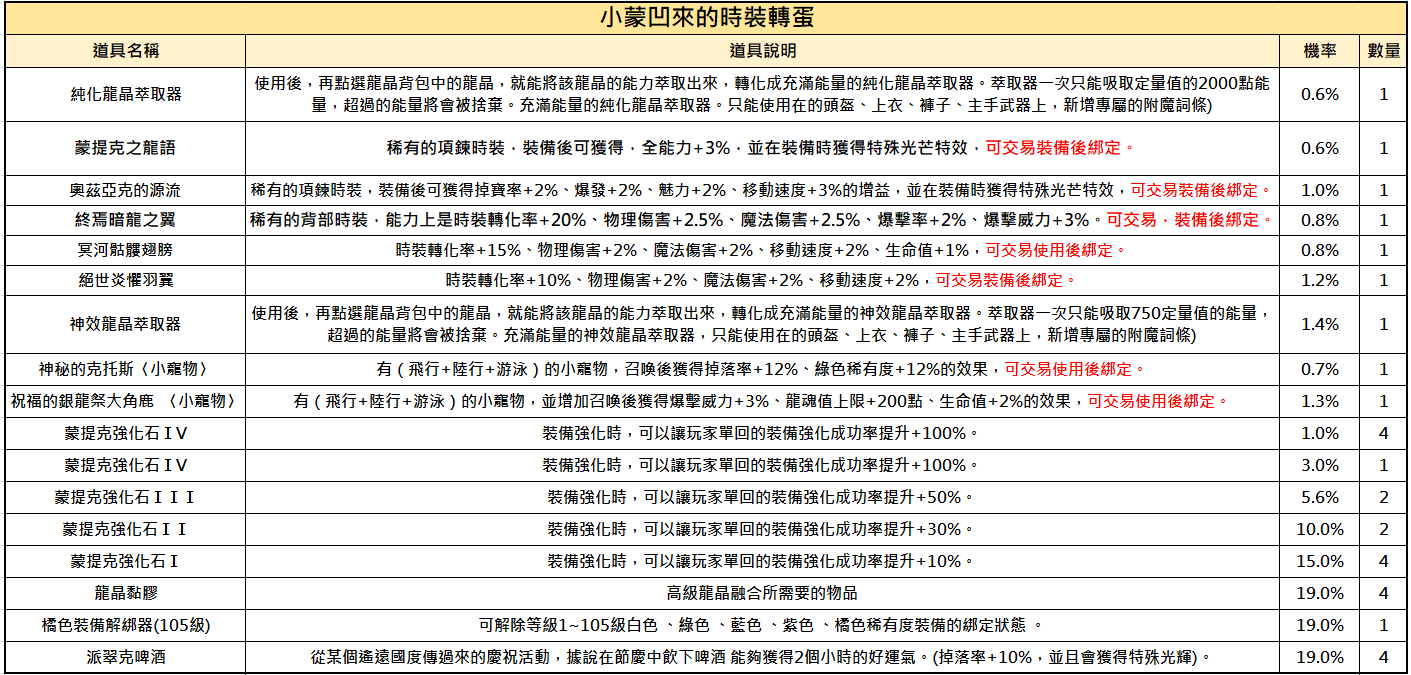This screenshot has height=675, width=1411.
Task: Click the quantity 2 for 蒙提克強化石ＩＩＩ
Action: [1384, 497]
